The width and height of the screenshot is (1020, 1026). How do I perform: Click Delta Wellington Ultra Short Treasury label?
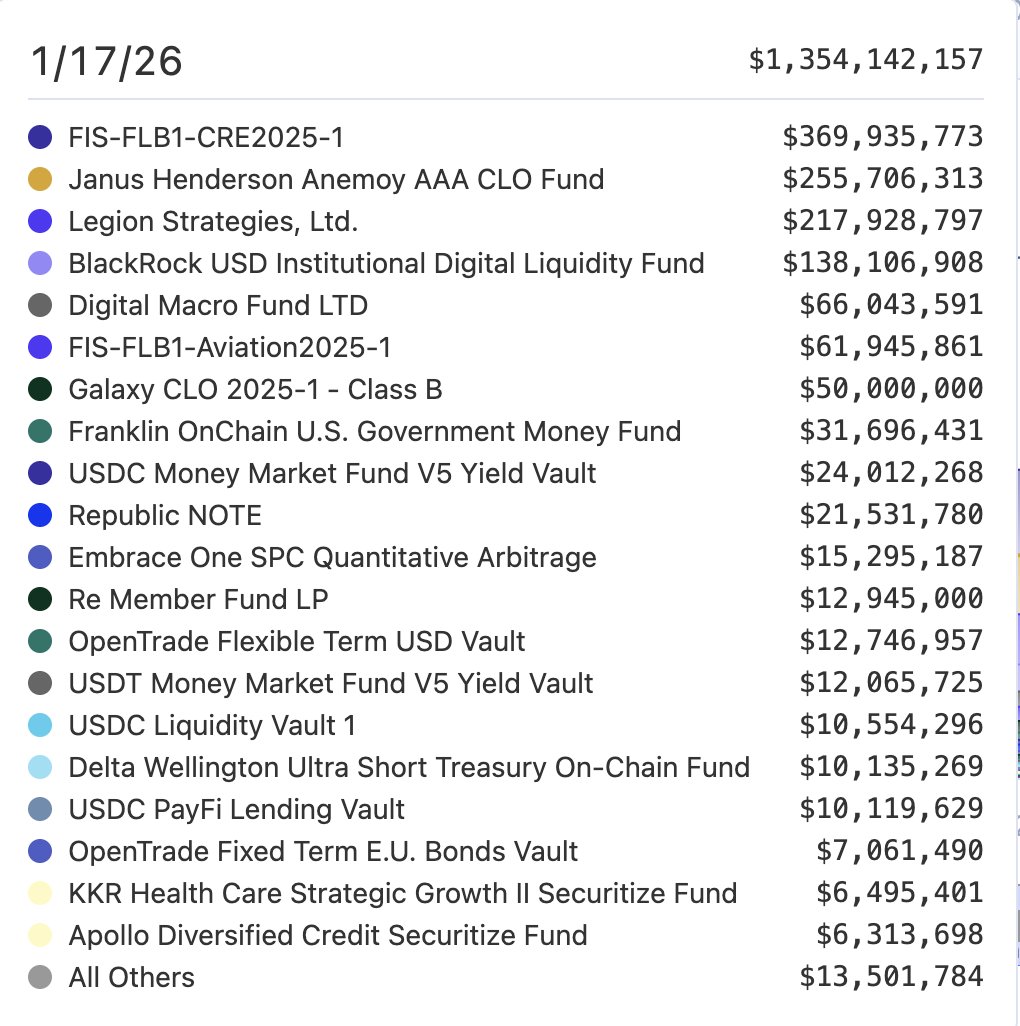[x=408, y=767]
